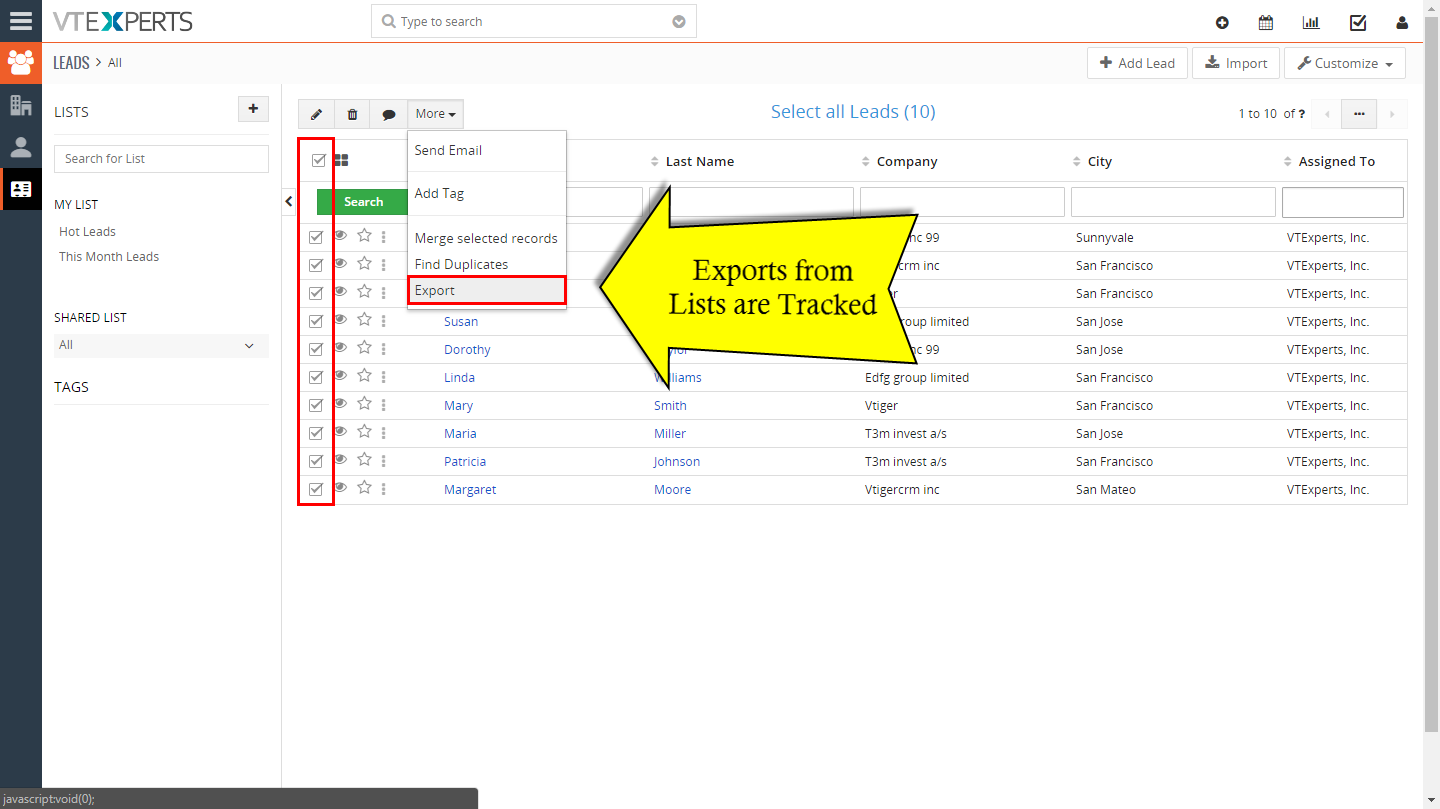This screenshot has height=809, width=1440.
Task: Open row actions dots for Mary
Action: click(x=383, y=405)
